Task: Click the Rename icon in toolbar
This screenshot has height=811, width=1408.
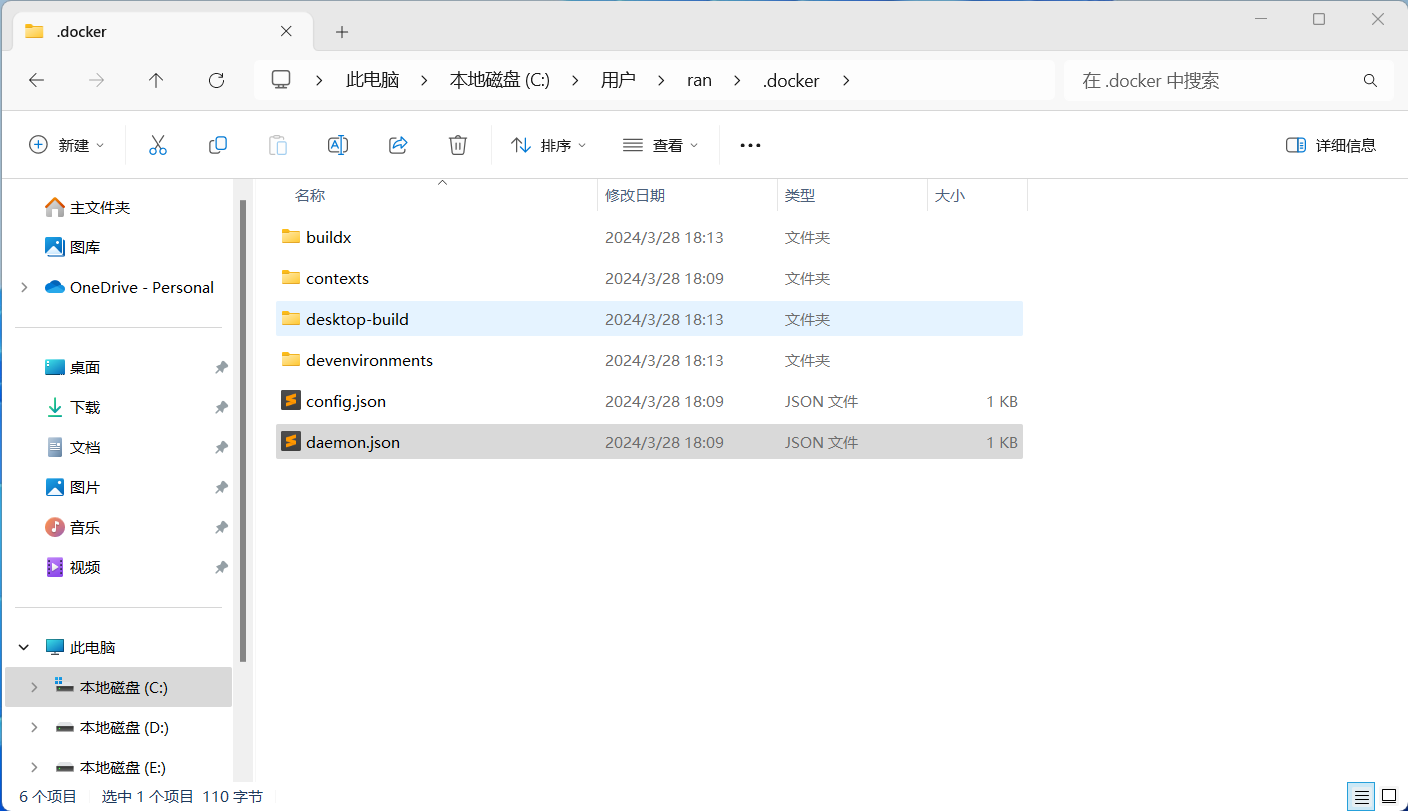Action: coord(337,145)
